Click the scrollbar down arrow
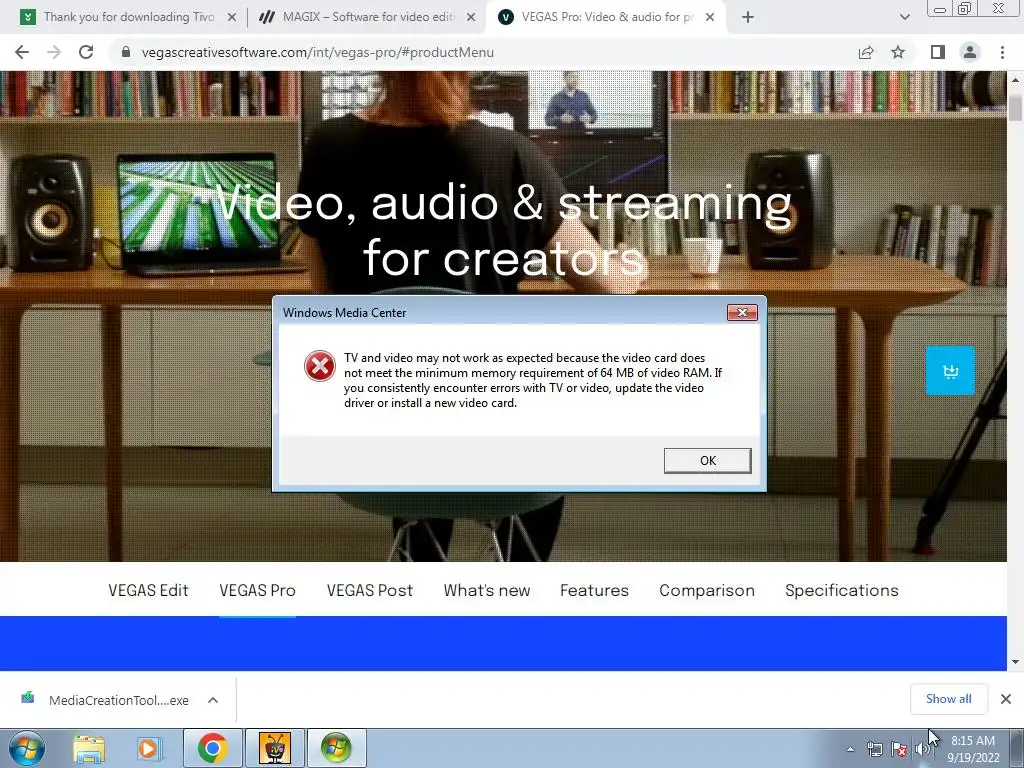The image size is (1024, 768). click(1015, 662)
